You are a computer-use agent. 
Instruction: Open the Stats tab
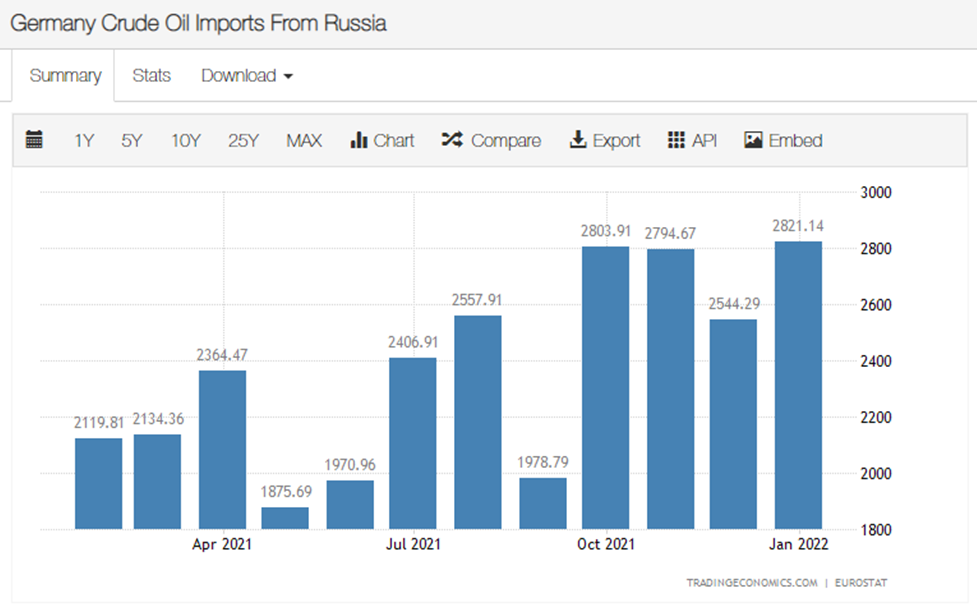pyautogui.click(x=151, y=75)
